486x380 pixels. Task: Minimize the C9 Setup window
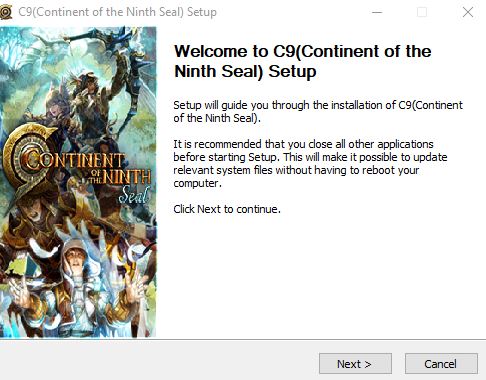click(x=377, y=12)
